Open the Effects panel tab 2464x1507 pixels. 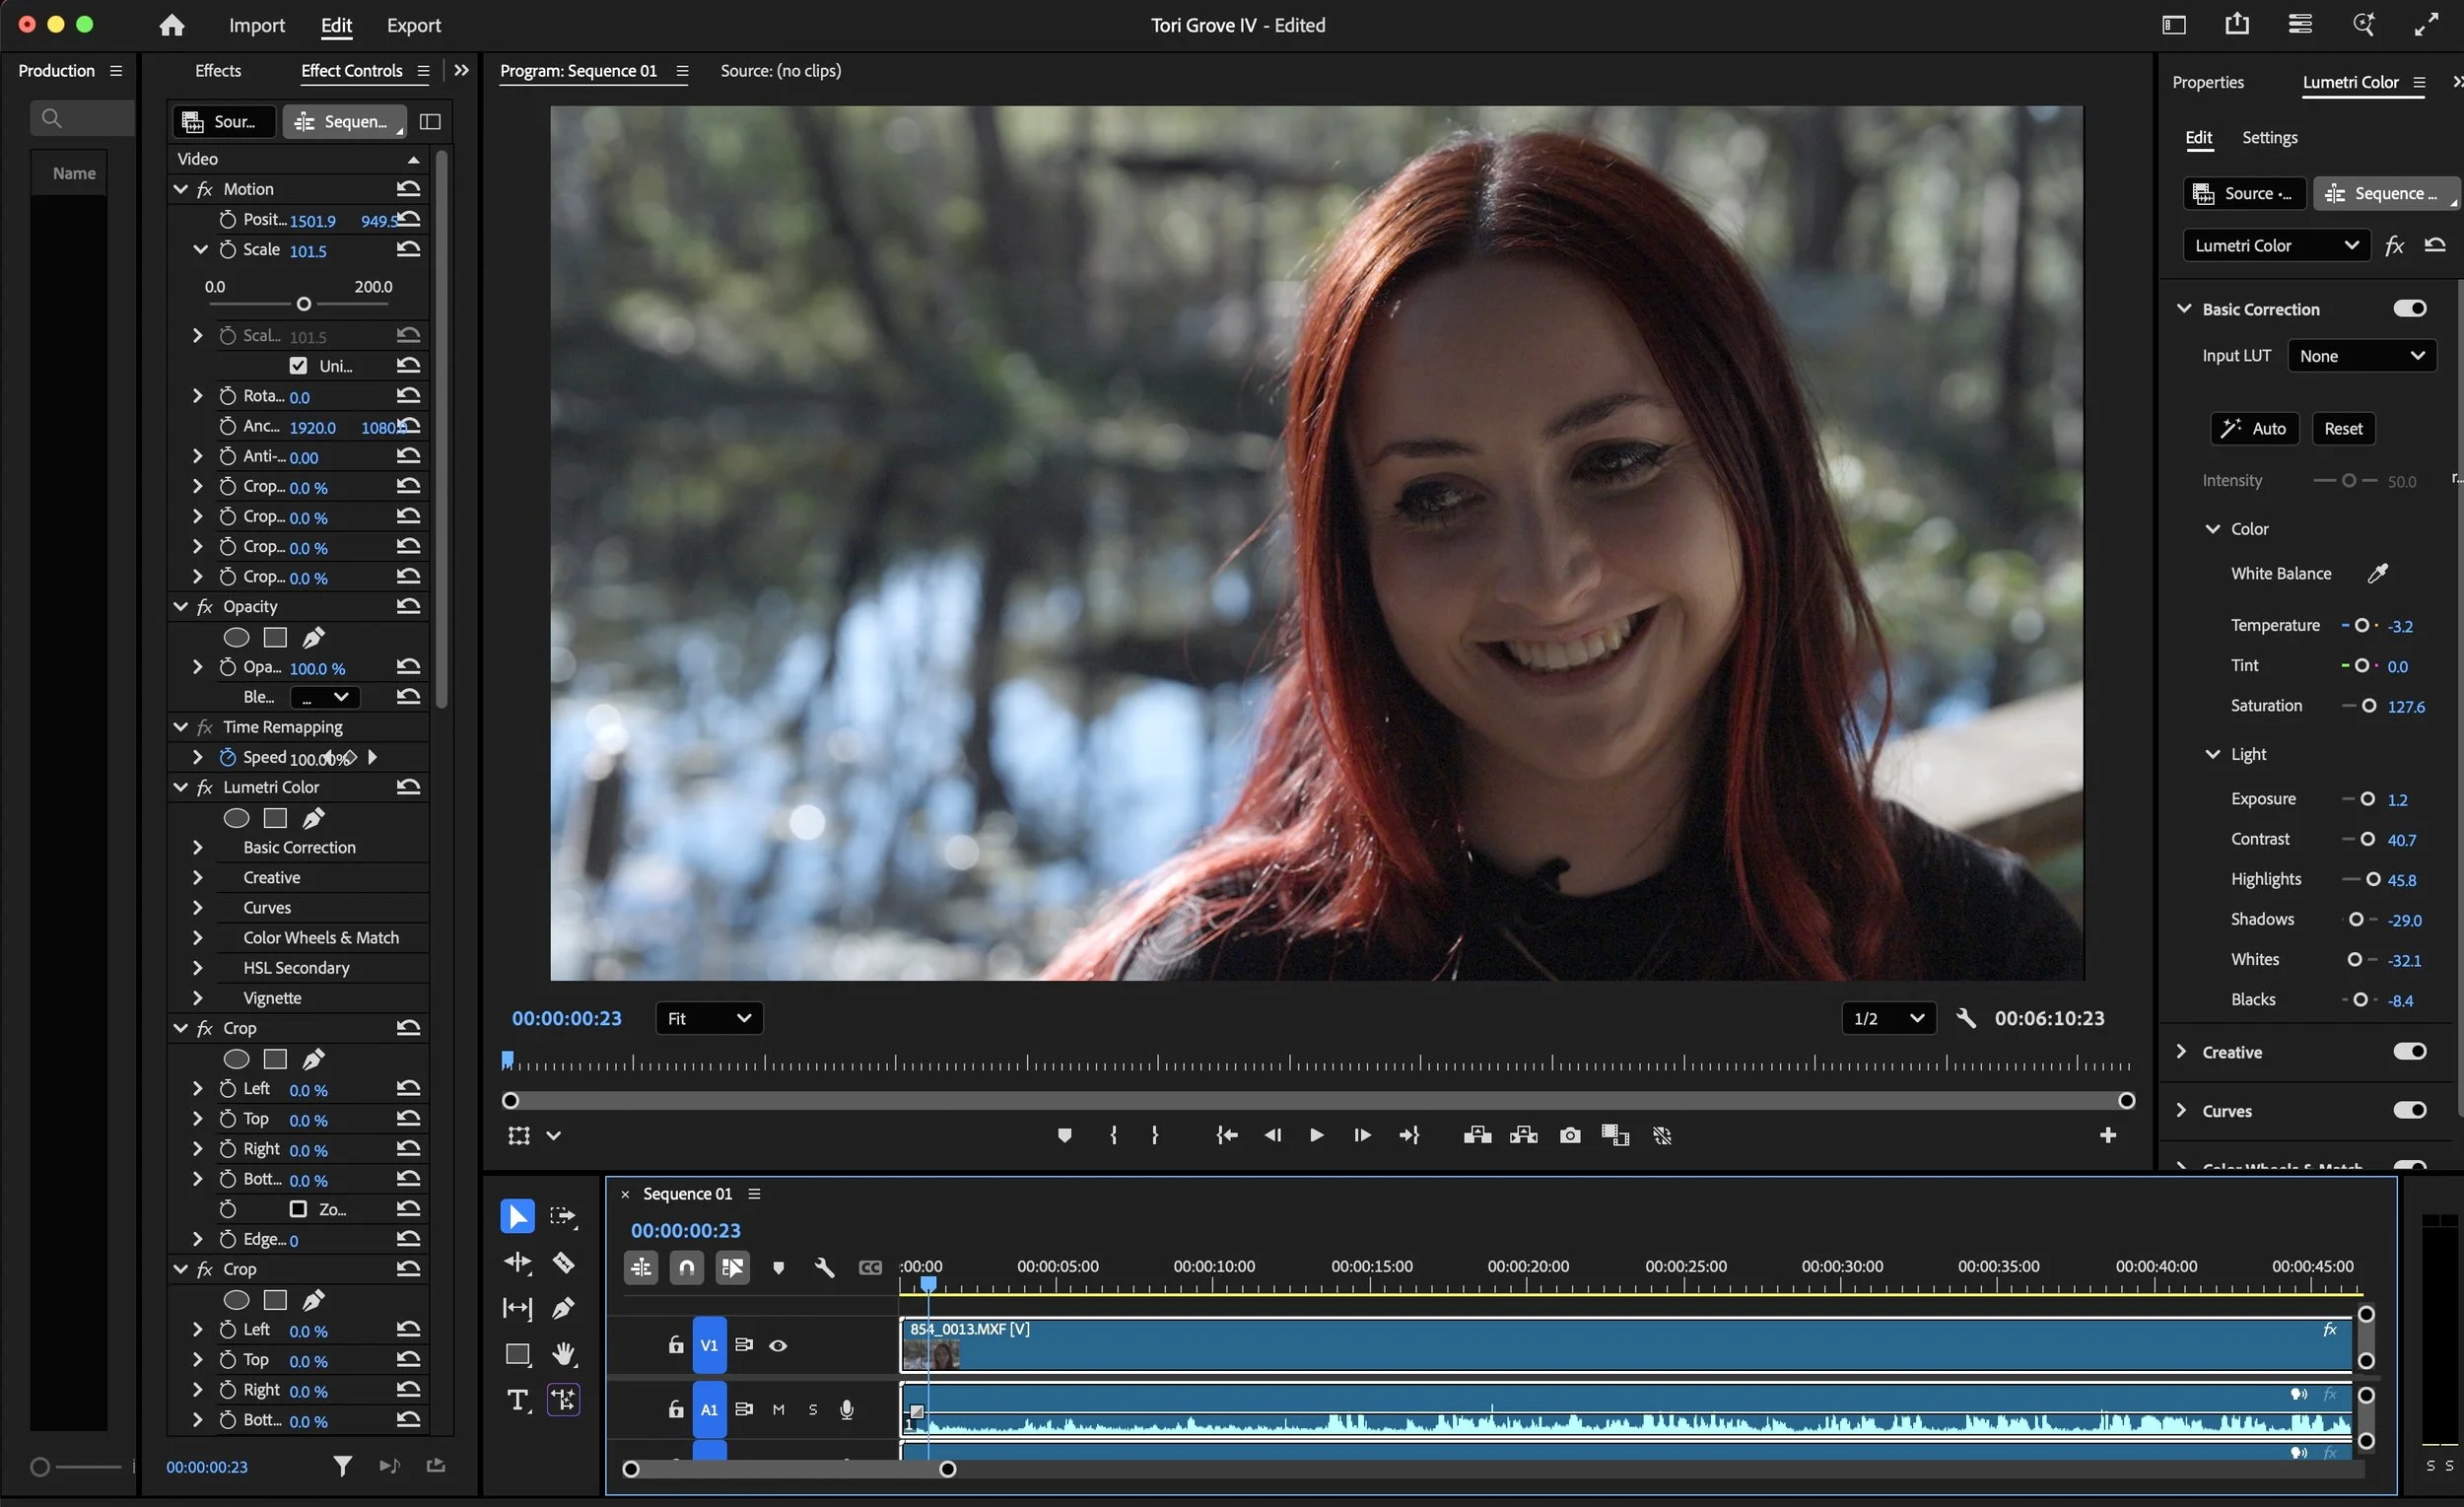tap(217, 70)
